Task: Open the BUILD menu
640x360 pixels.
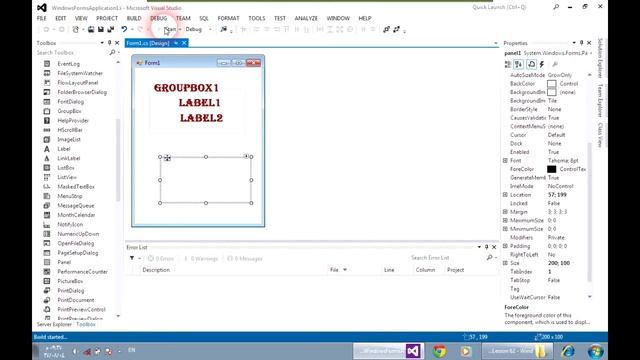Action: coord(134,18)
